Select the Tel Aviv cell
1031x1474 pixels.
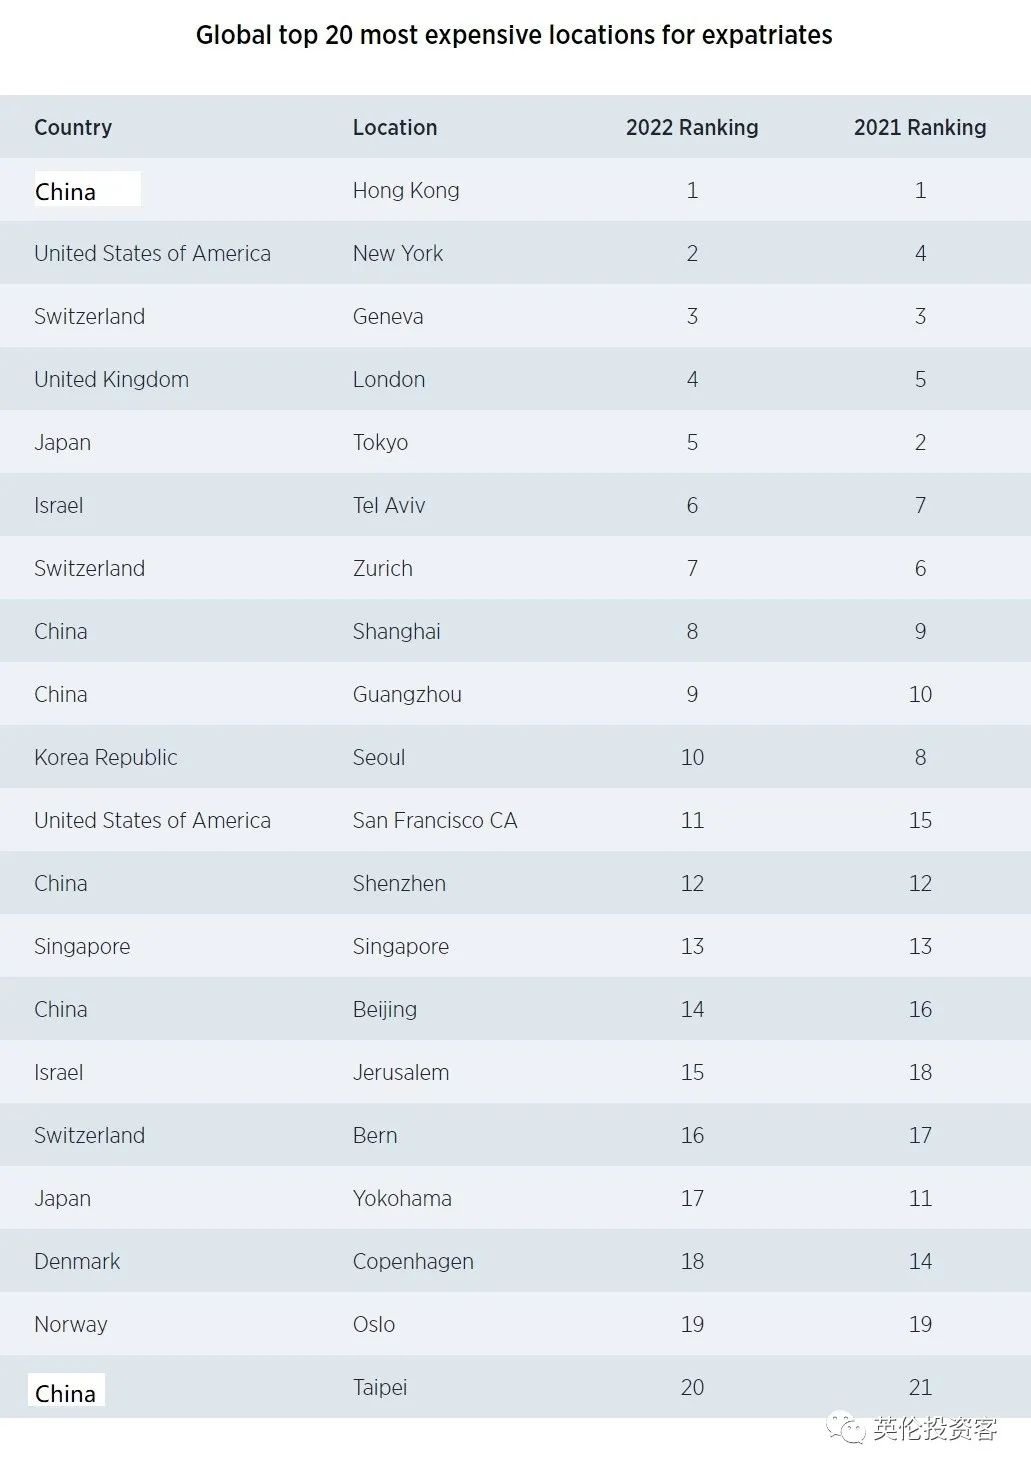389,505
